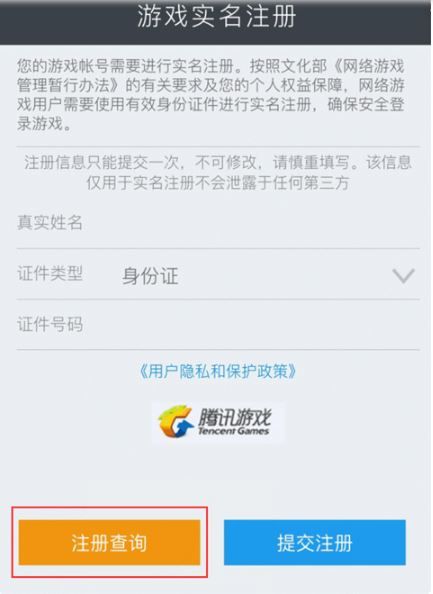Screen dimensions: 433x594
Task: Click the 腾讯游戏 logo text
Action: point(234,417)
